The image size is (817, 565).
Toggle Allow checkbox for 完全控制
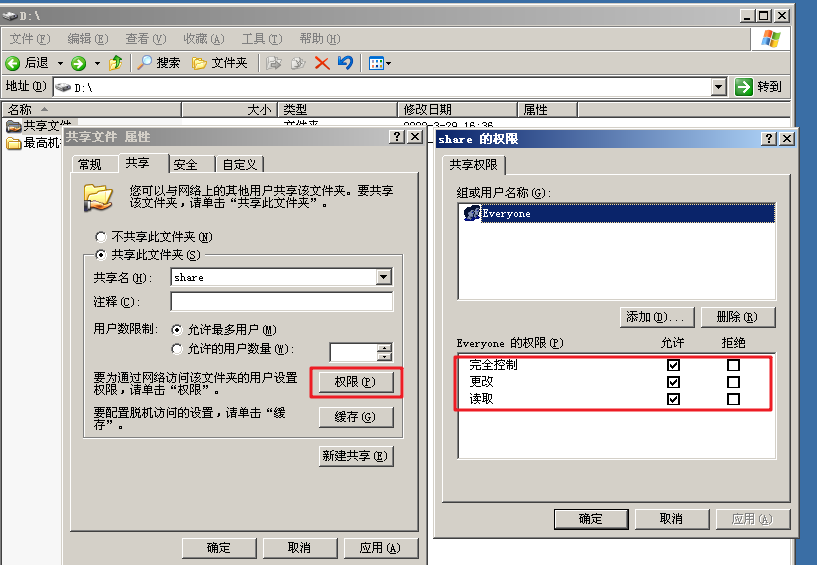[673, 365]
